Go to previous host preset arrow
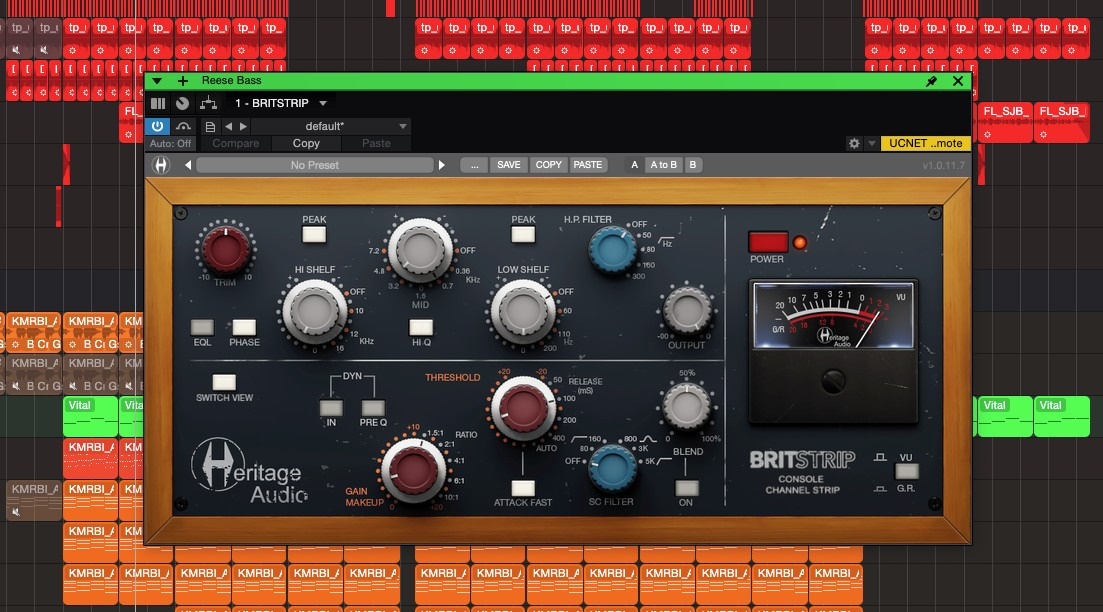The image size is (1103, 612). pyautogui.click(x=228, y=127)
